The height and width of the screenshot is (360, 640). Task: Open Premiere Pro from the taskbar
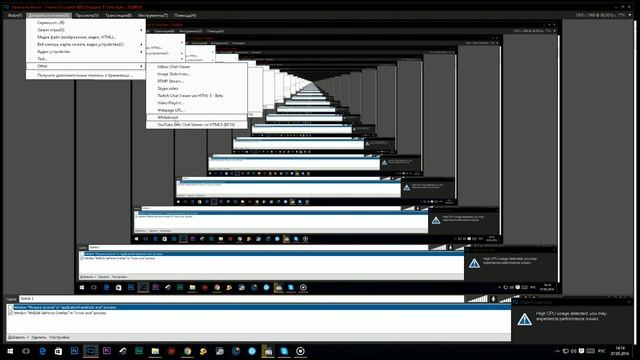(x=107, y=351)
